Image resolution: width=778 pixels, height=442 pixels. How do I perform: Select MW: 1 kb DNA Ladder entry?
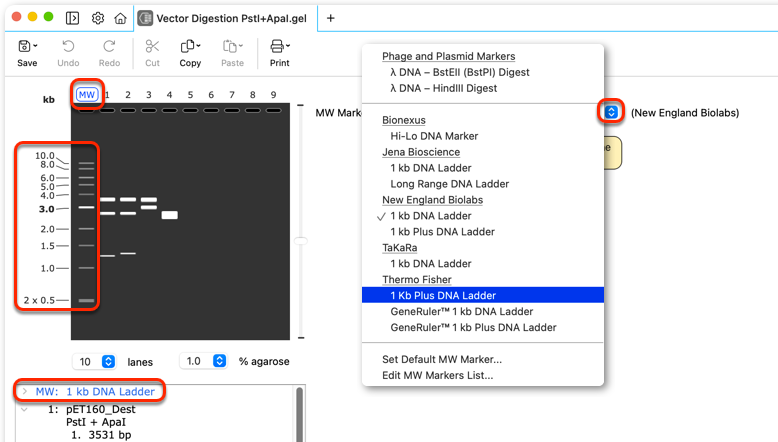point(95,391)
